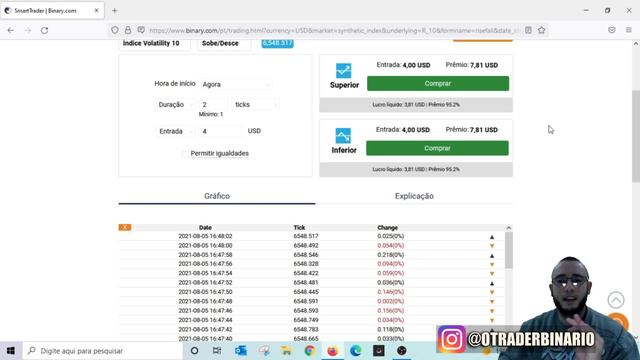
Task: Click the scroll-to-top circle arrow
Action: [616, 300]
